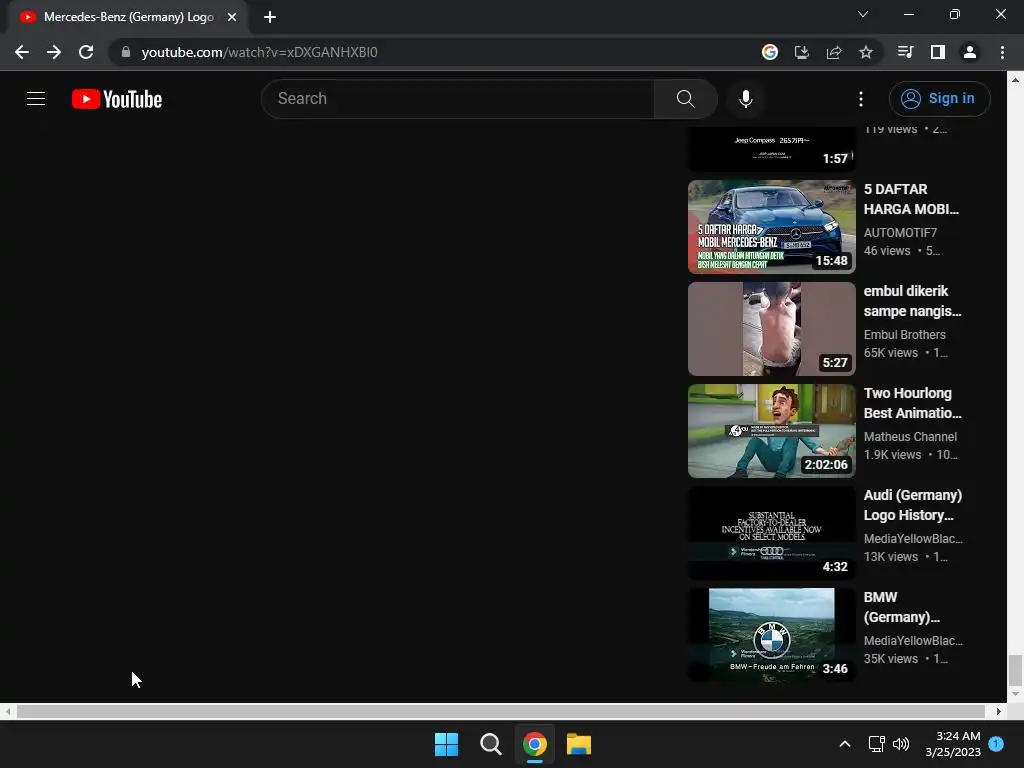
Task: Toggle the browser side panel
Action: [x=938, y=52]
